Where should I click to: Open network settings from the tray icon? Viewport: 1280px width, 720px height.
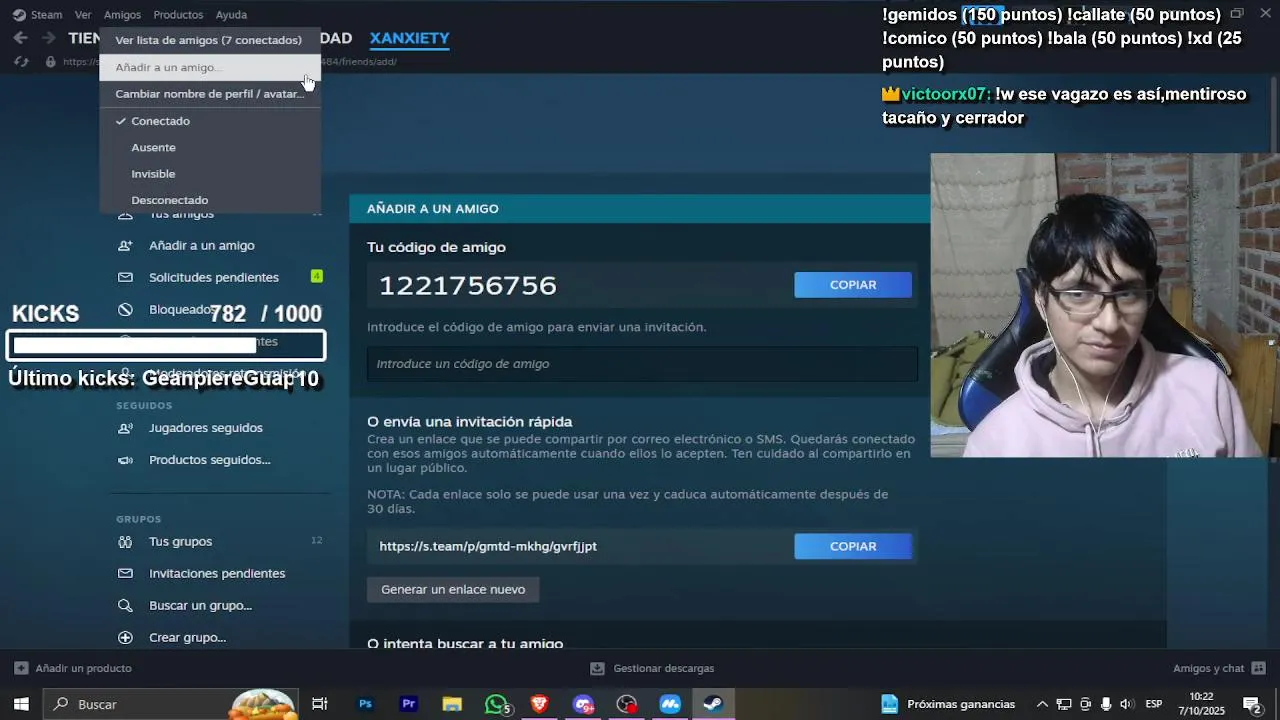click(1064, 704)
